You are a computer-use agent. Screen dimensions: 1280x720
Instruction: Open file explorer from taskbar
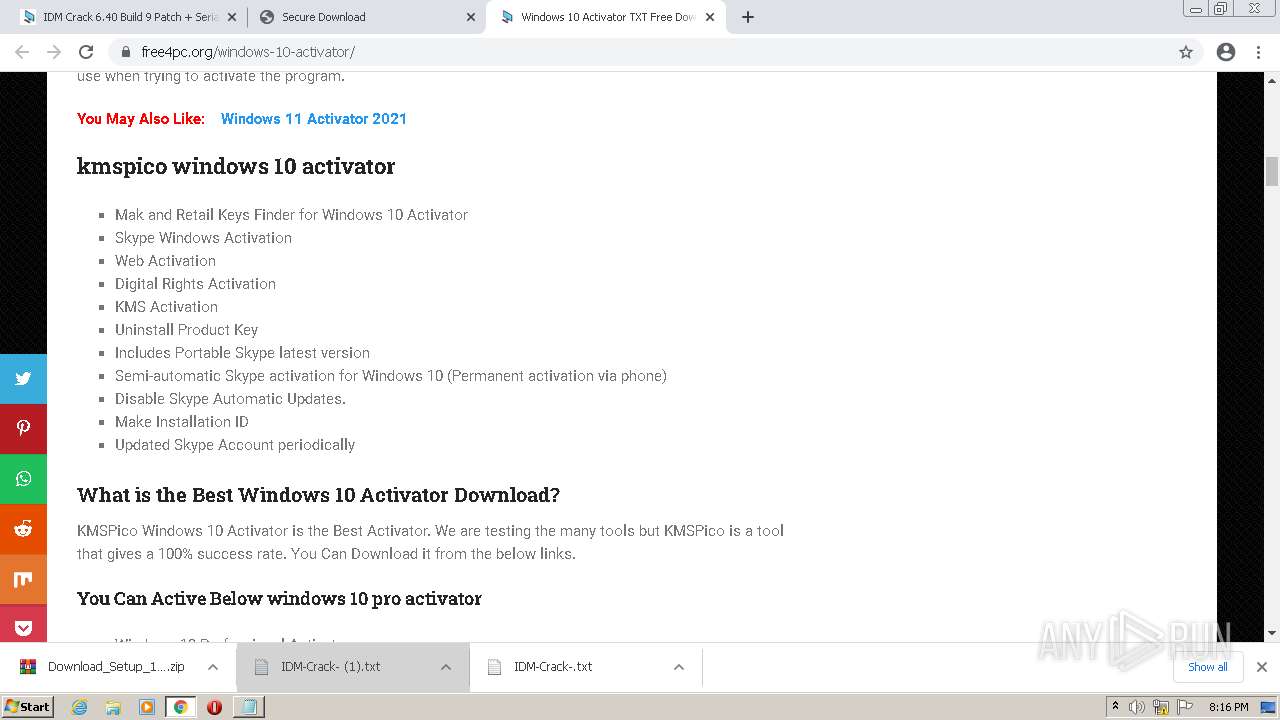tap(113, 707)
